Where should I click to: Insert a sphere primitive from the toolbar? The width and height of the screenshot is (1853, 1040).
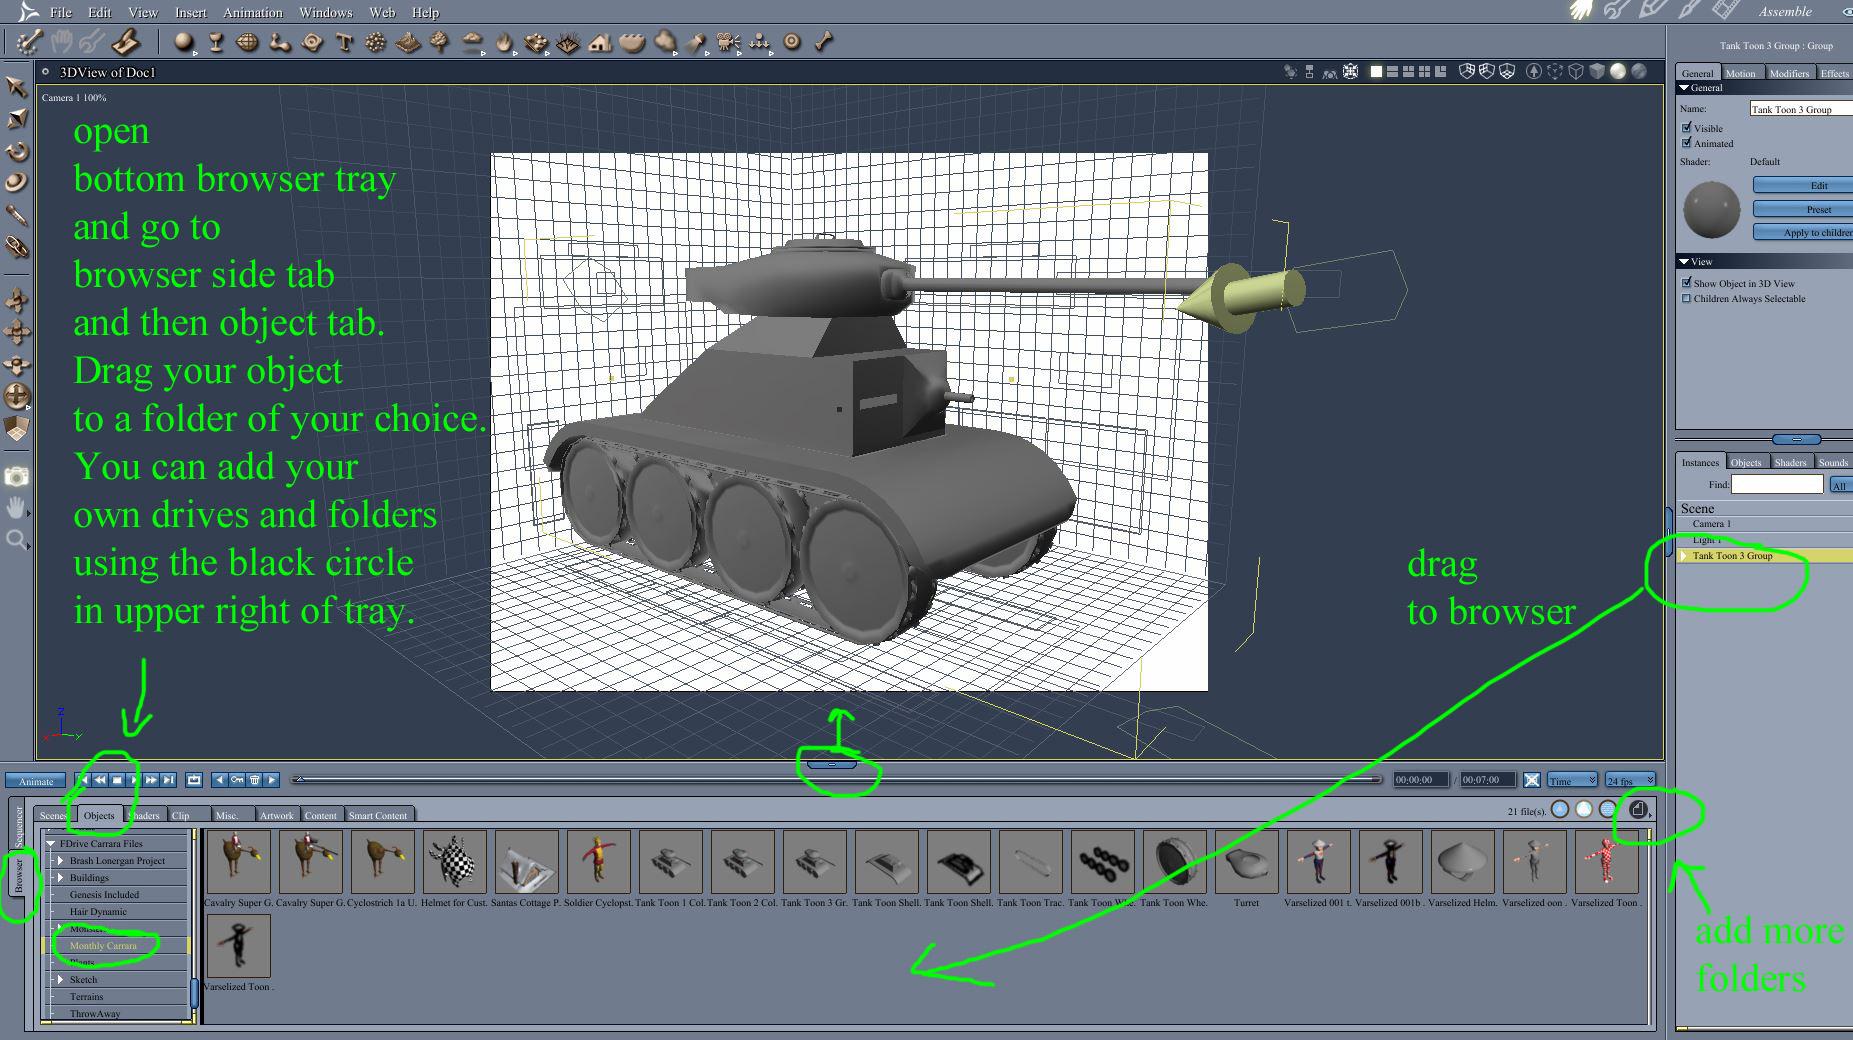183,42
